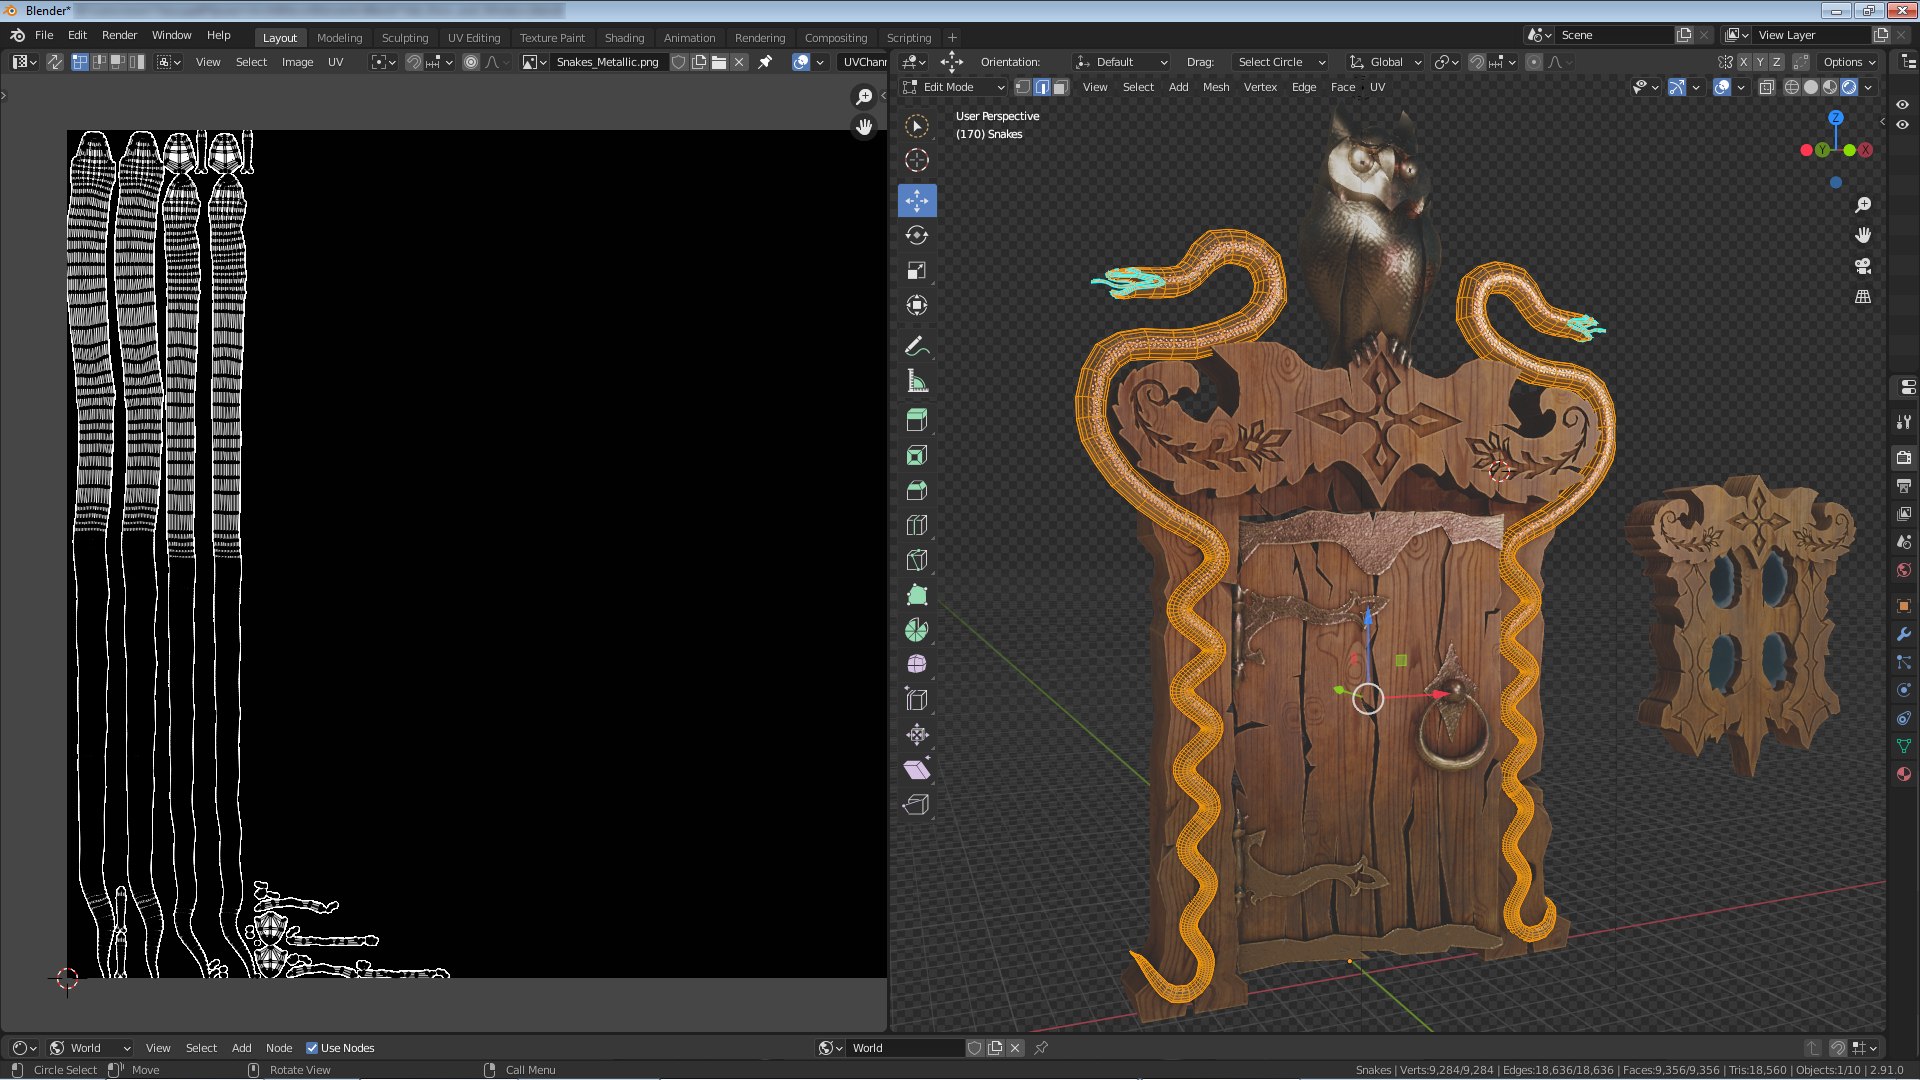The height and width of the screenshot is (1080, 1920).
Task: Toggle proportional editing in UV editor
Action: click(471, 62)
